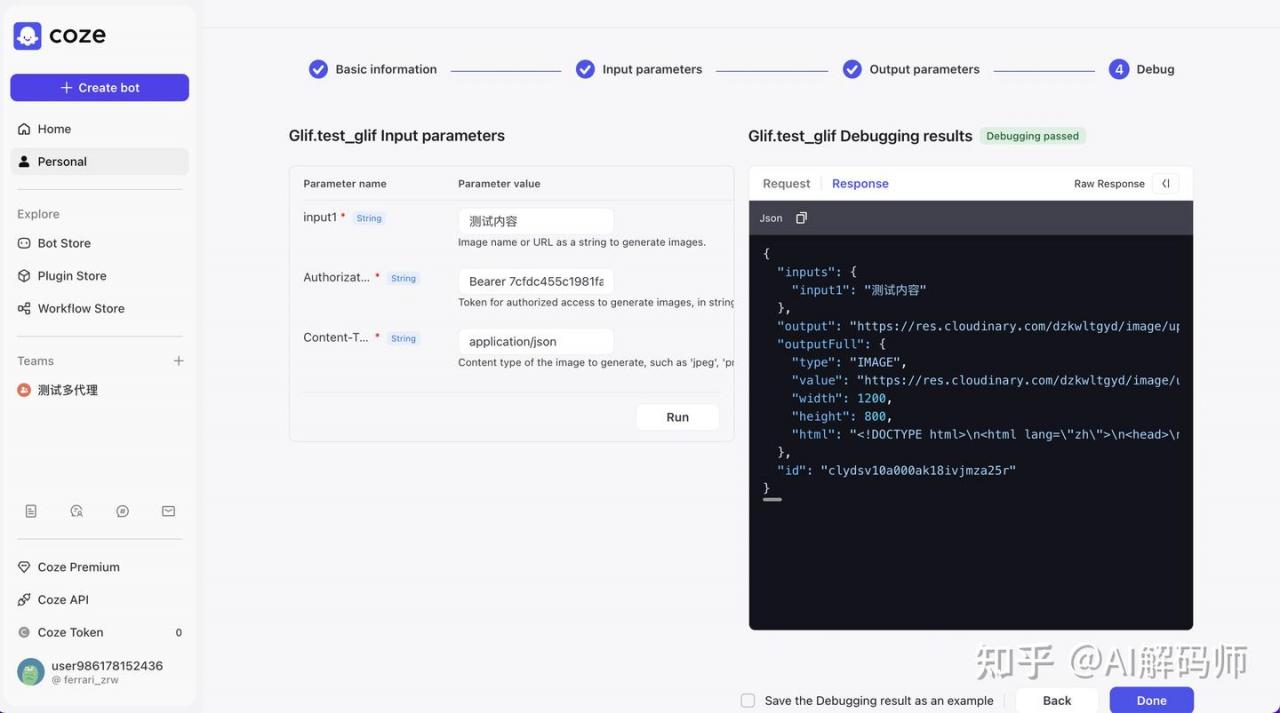Click the JSON "output" URL line
The width and height of the screenshot is (1280, 713).
coord(978,326)
